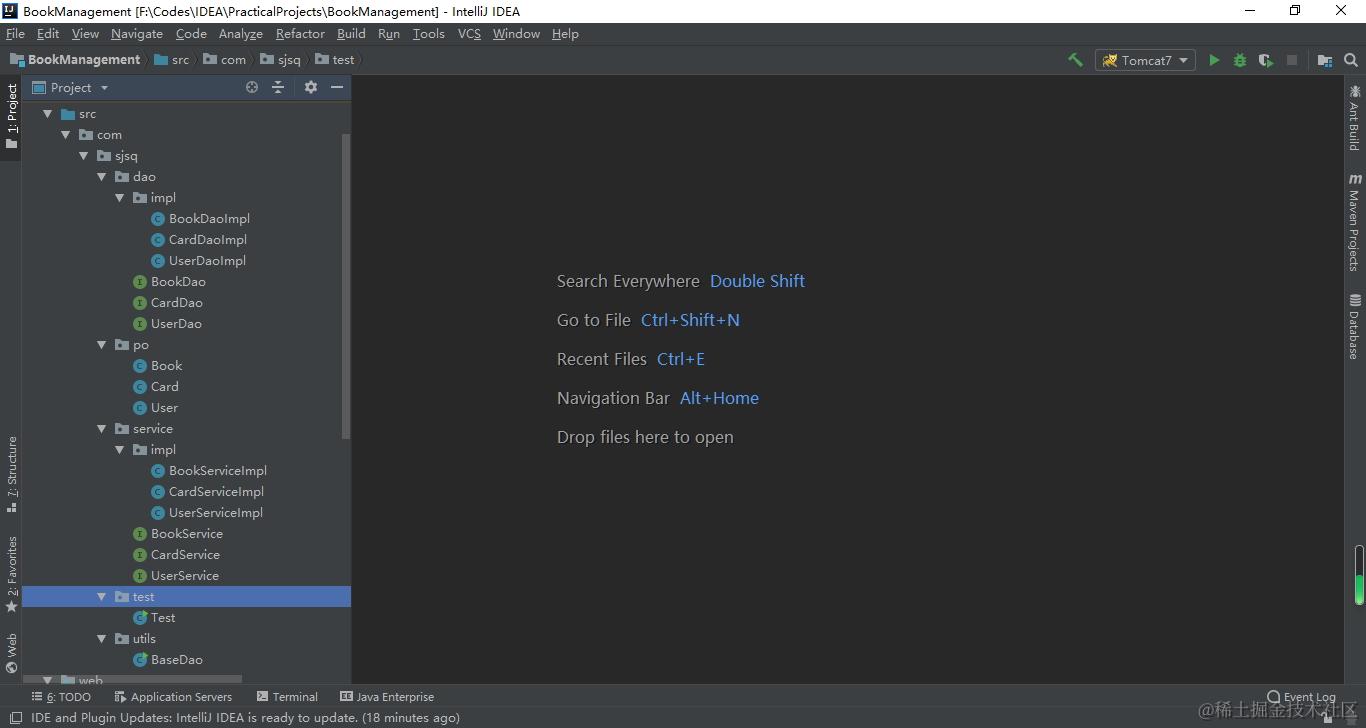Open the Refactor menu

click(300, 34)
